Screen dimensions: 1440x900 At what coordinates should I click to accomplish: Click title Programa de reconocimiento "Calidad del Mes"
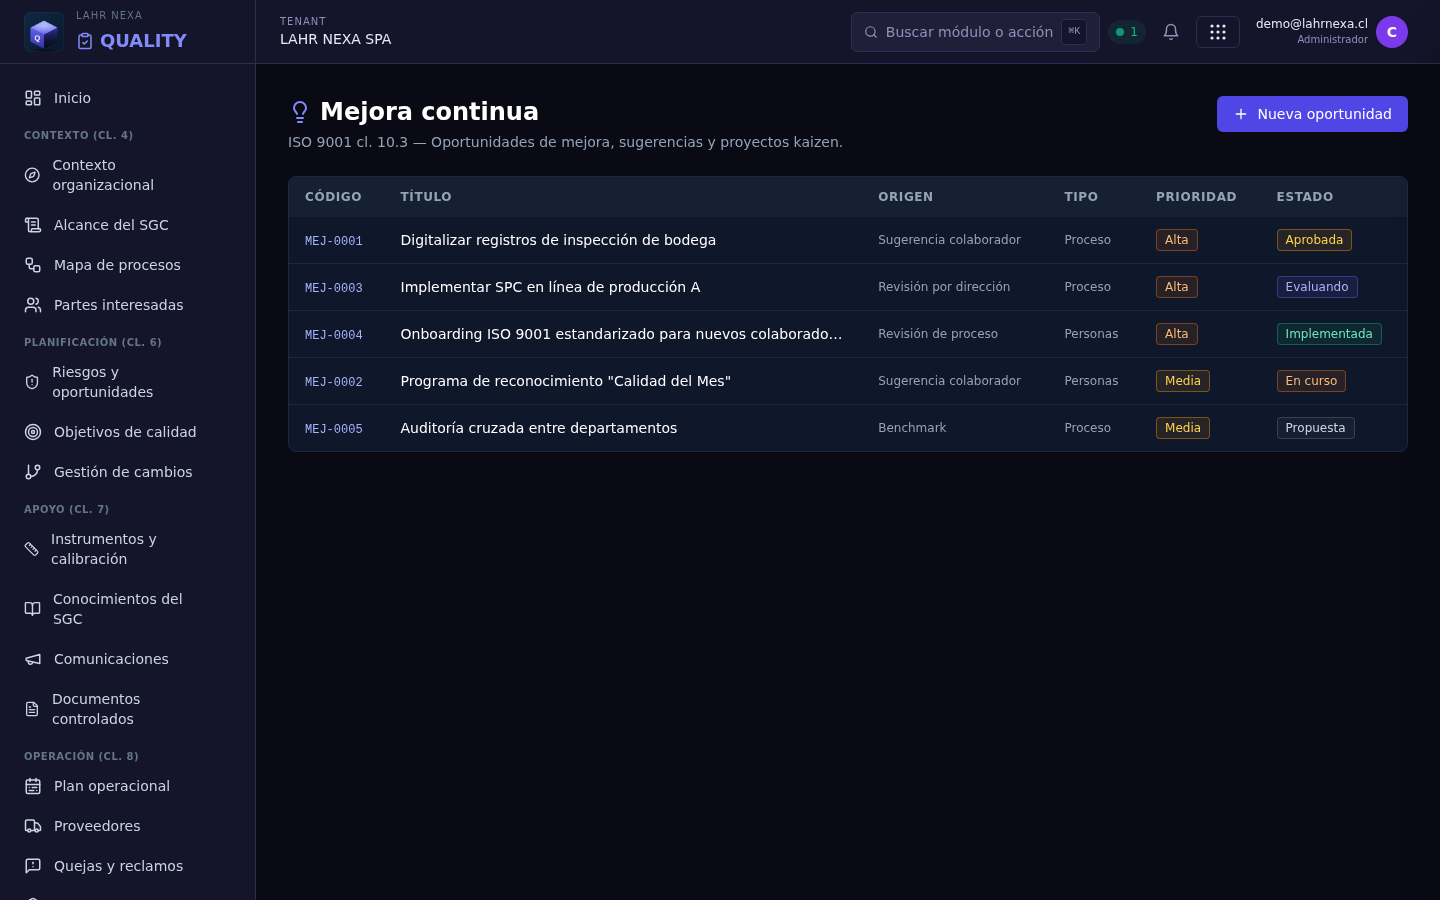click(566, 381)
